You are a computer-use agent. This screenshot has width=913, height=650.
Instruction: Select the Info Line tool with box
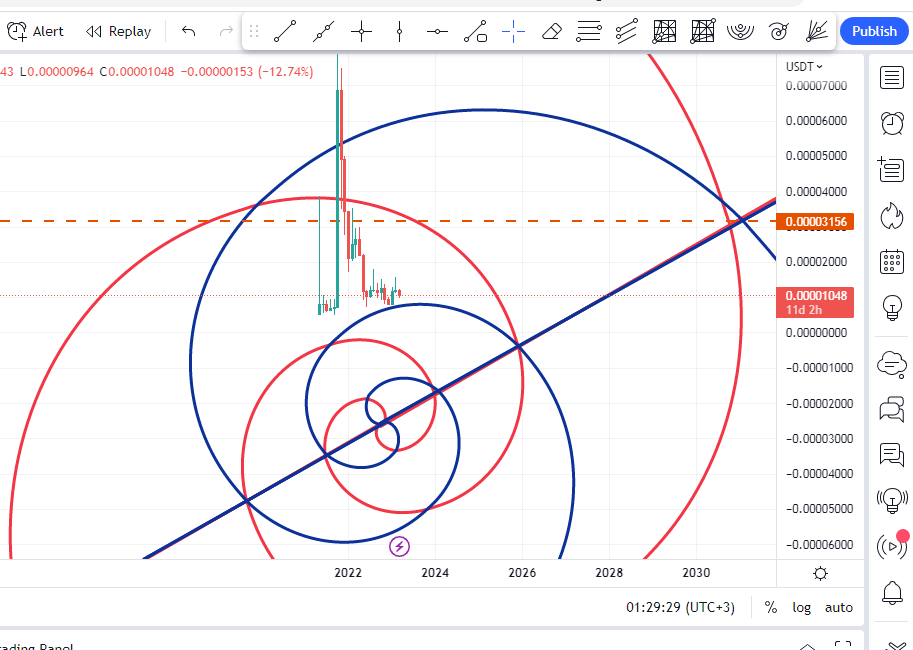coord(475,31)
